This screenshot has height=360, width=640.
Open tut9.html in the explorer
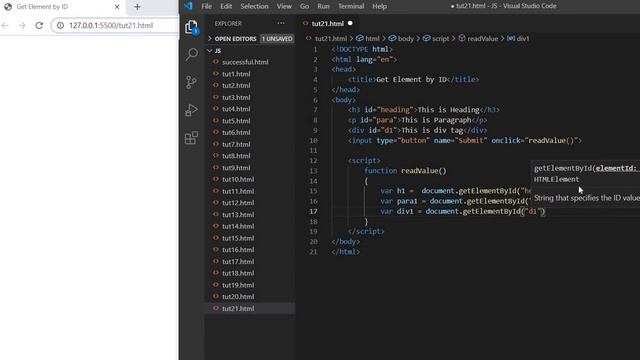click(236, 168)
